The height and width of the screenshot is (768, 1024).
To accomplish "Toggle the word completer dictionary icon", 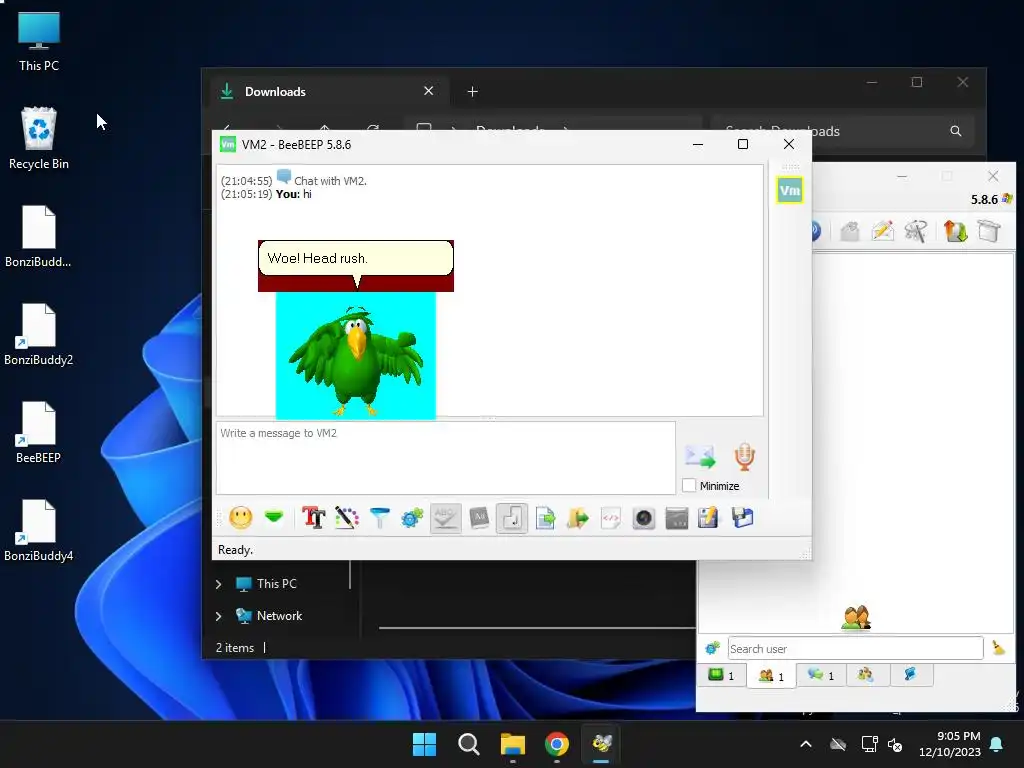I will click(479, 518).
